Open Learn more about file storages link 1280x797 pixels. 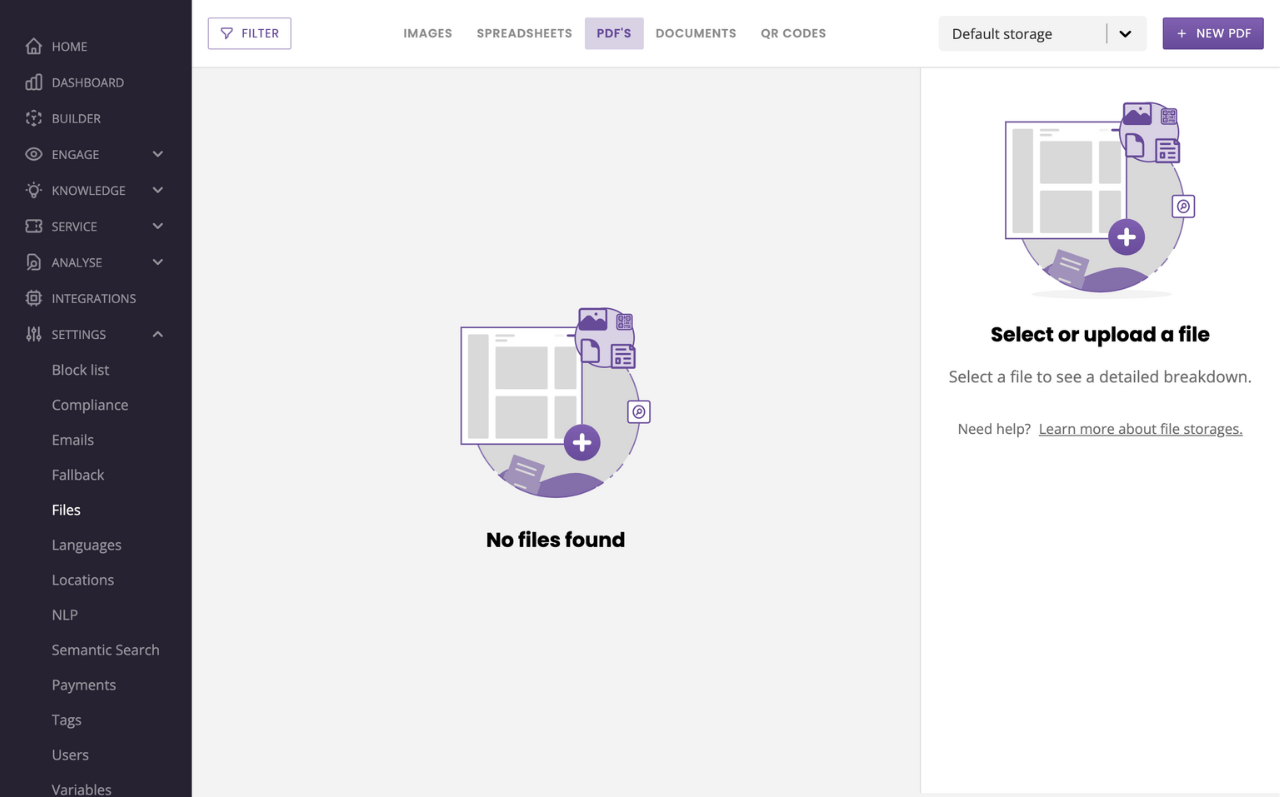(x=1140, y=429)
